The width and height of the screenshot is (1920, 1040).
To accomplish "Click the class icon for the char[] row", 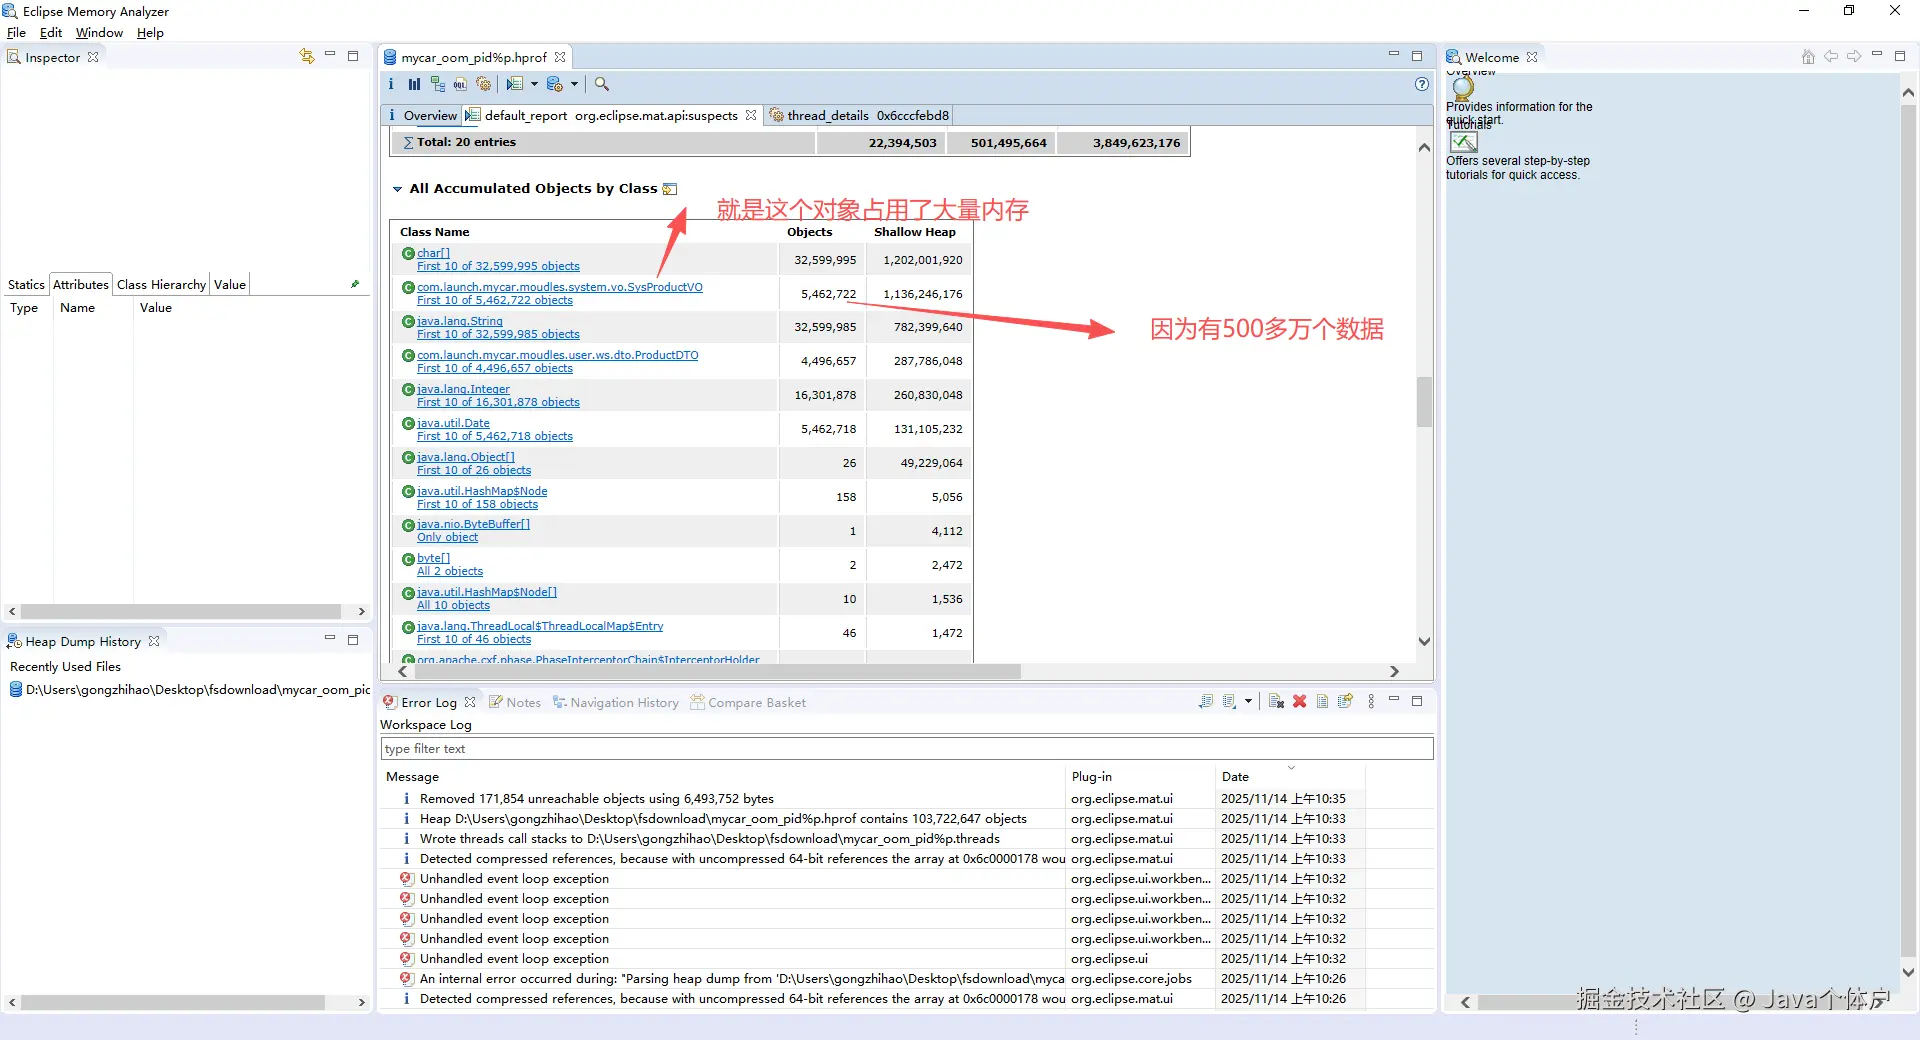I will click(408, 254).
